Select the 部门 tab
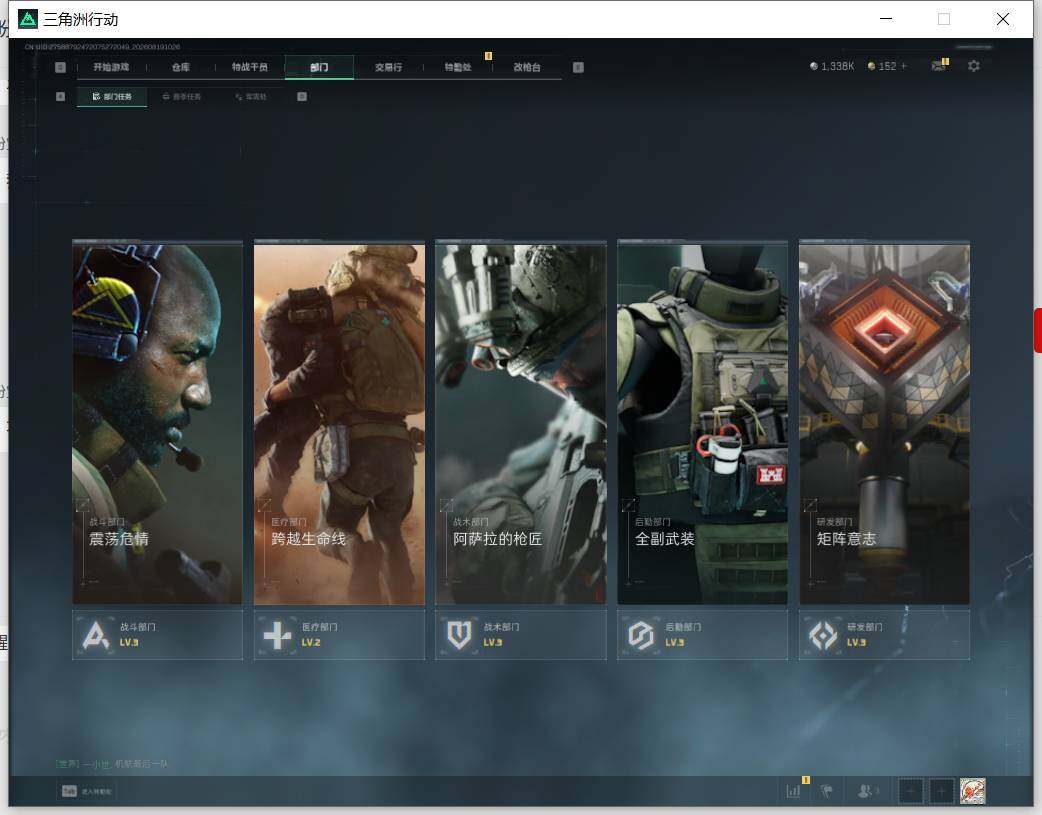The image size is (1042, 815). pos(319,67)
